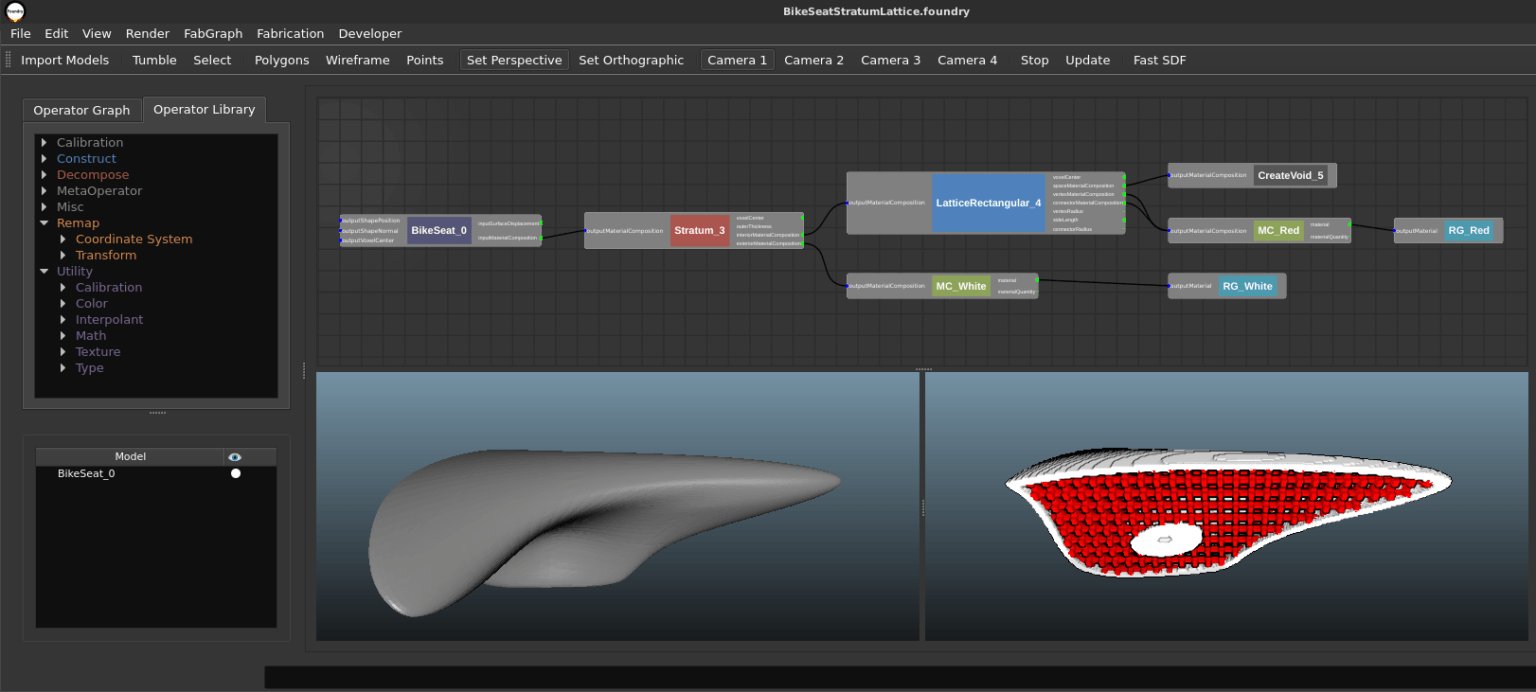Select the LatticeRectangular_4 node
The width and height of the screenshot is (1536, 692).
[x=989, y=202]
